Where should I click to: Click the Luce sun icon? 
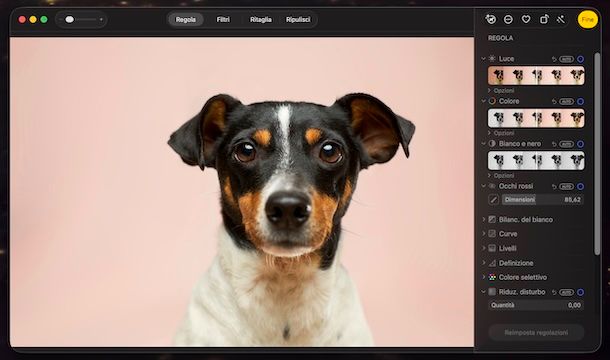pyautogui.click(x=492, y=59)
